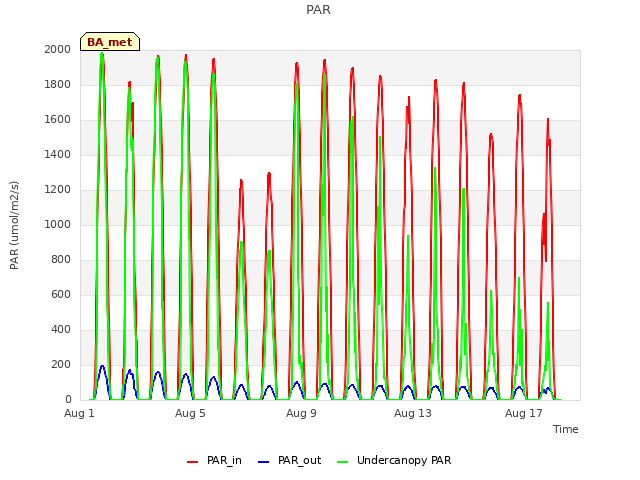
Task: Click the Time axis title
Action: tap(566, 429)
